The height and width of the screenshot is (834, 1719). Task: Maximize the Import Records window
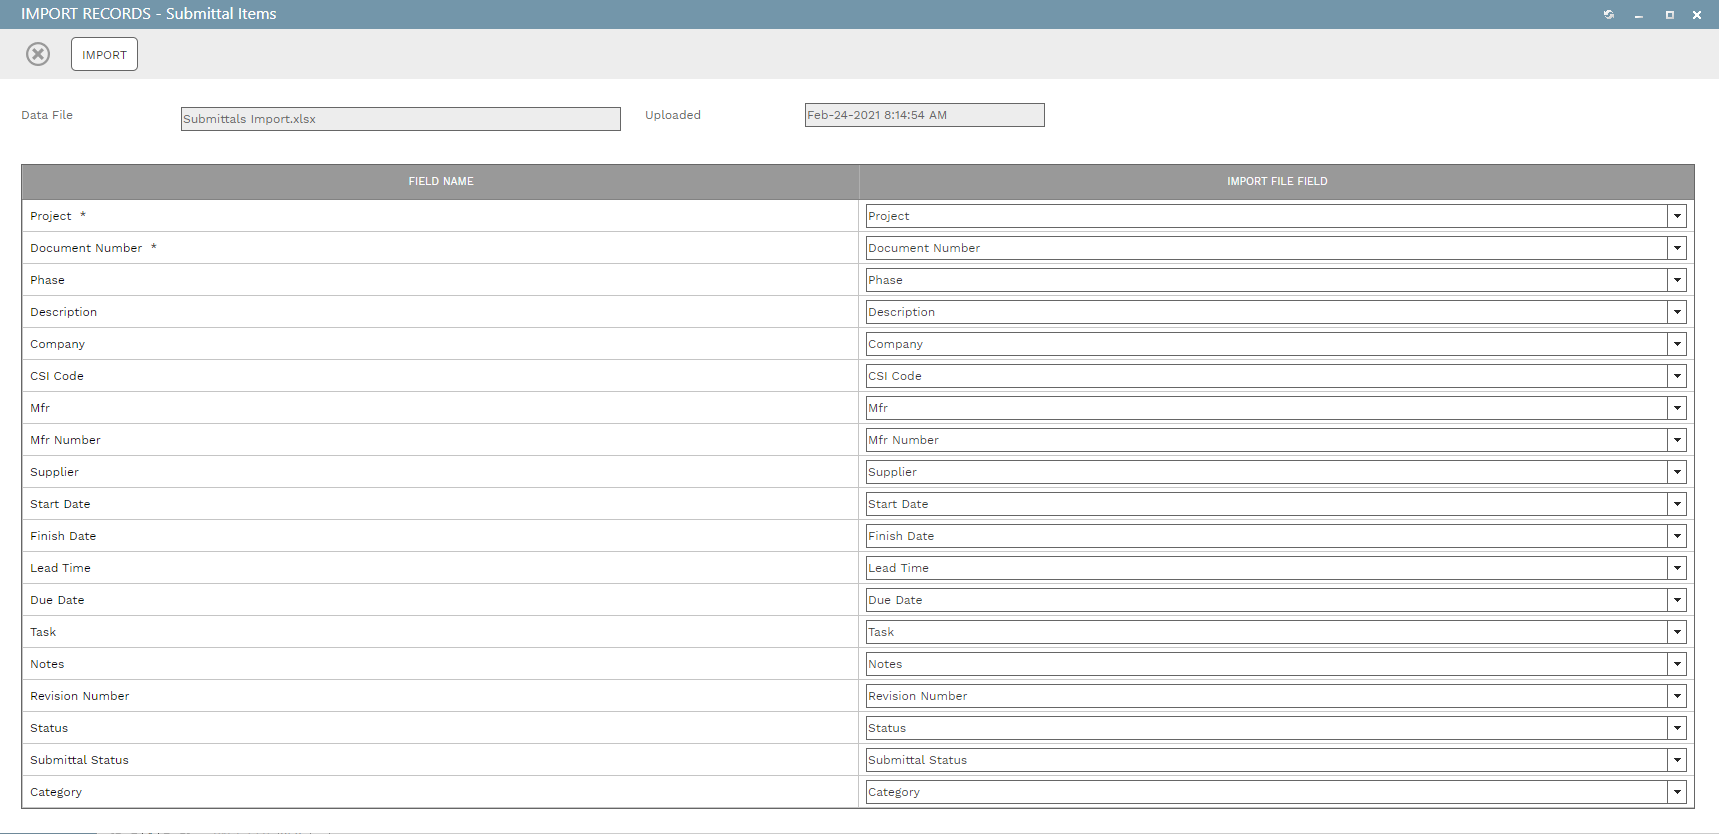pos(1669,15)
